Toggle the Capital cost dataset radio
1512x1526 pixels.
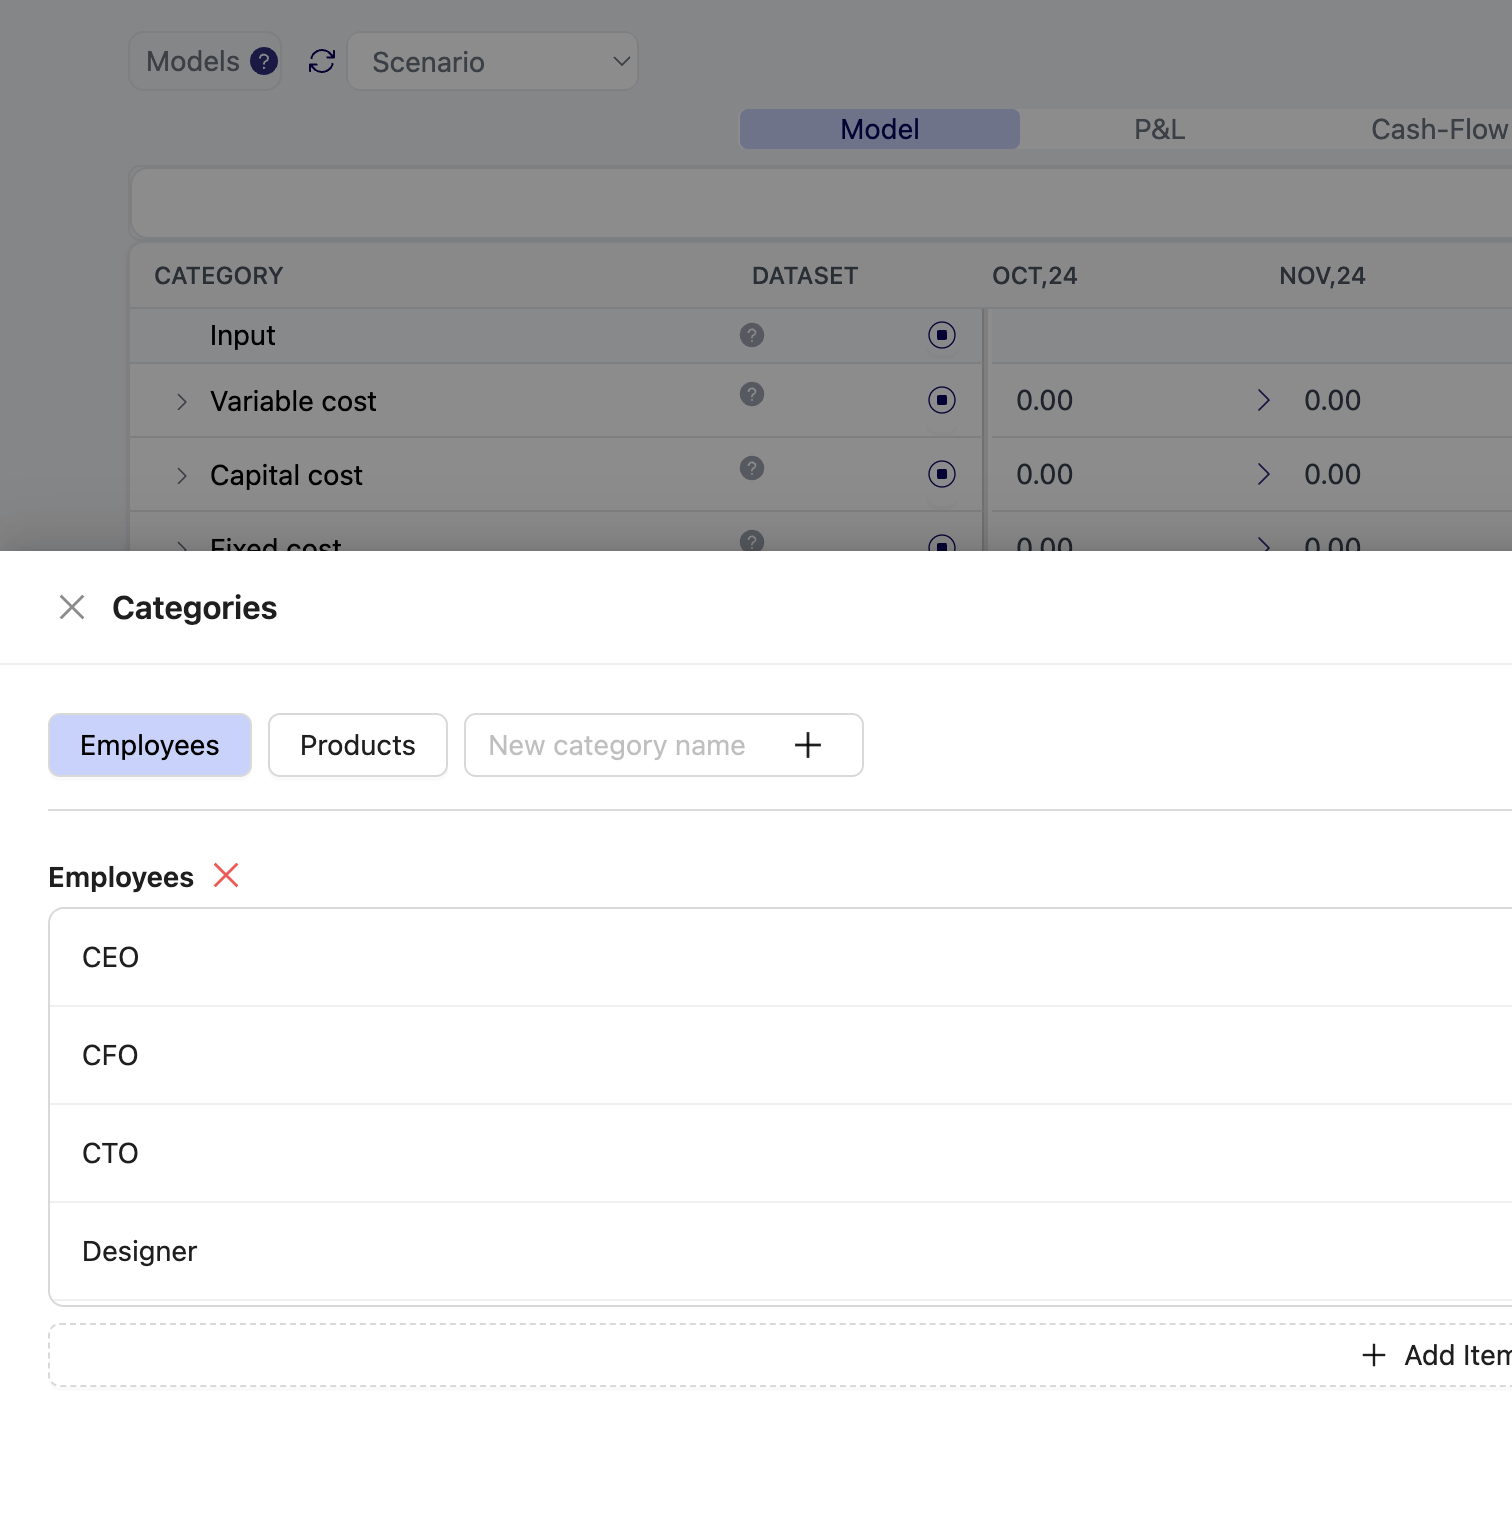tap(942, 474)
